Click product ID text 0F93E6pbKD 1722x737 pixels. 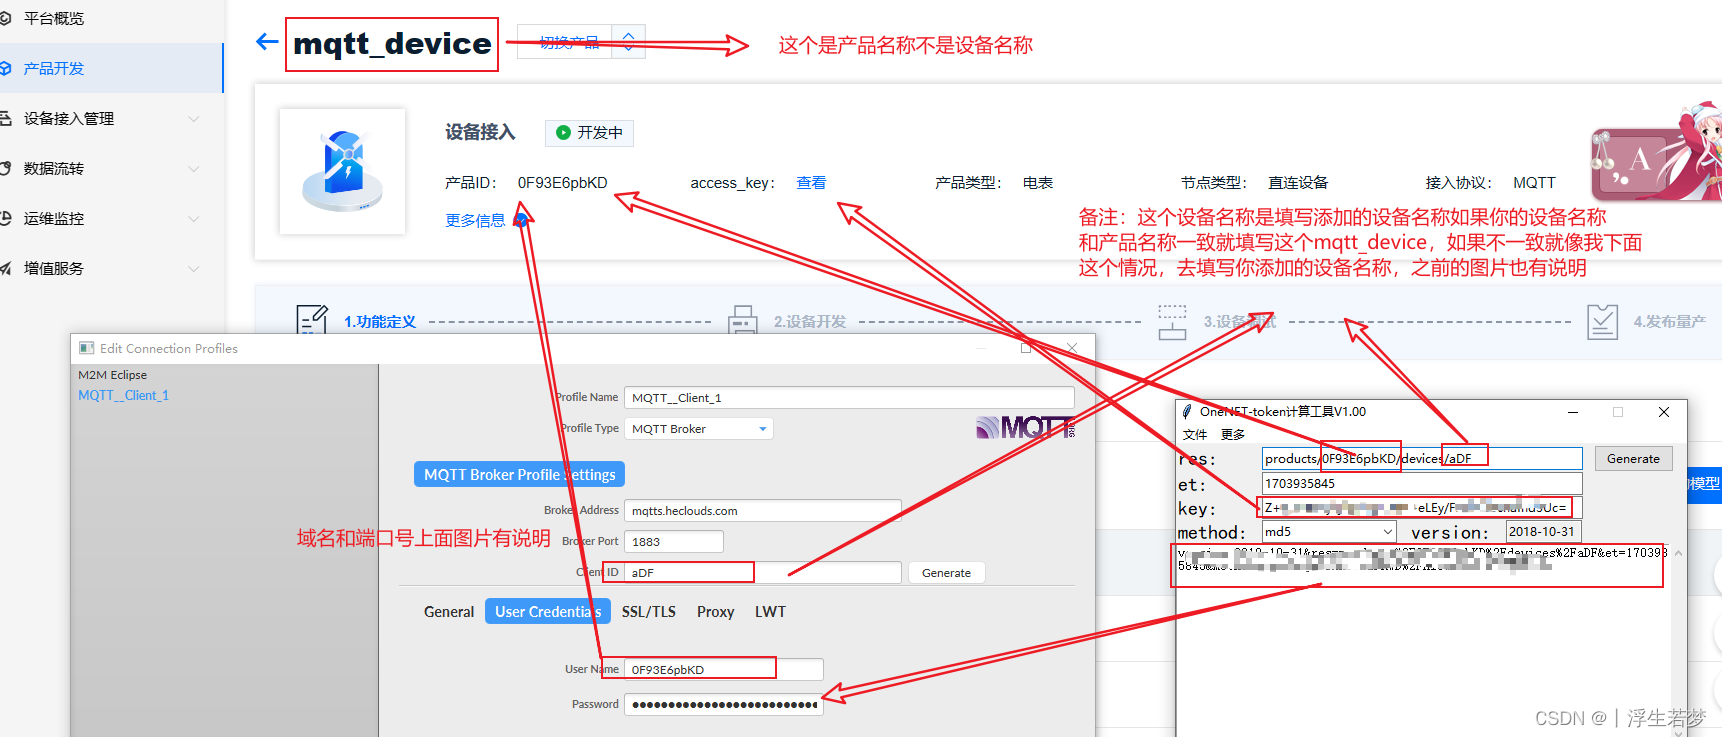tap(562, 182)
